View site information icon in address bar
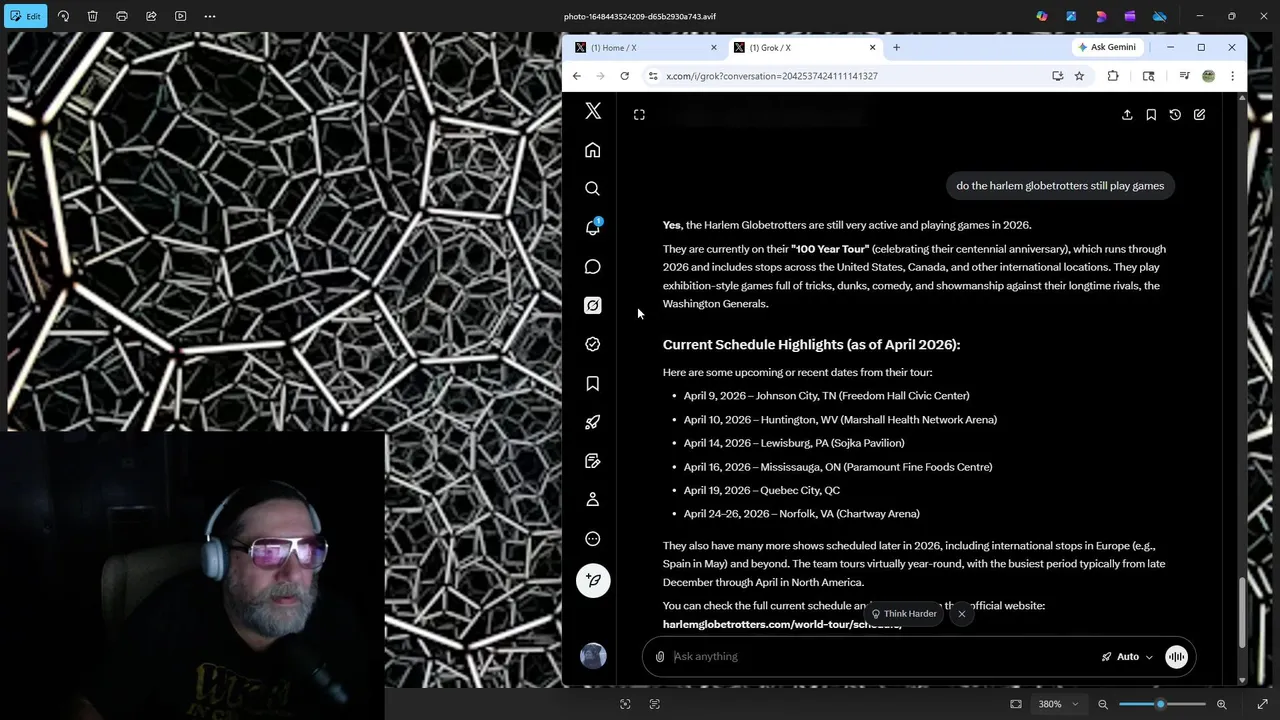 [x=653, y=76]
